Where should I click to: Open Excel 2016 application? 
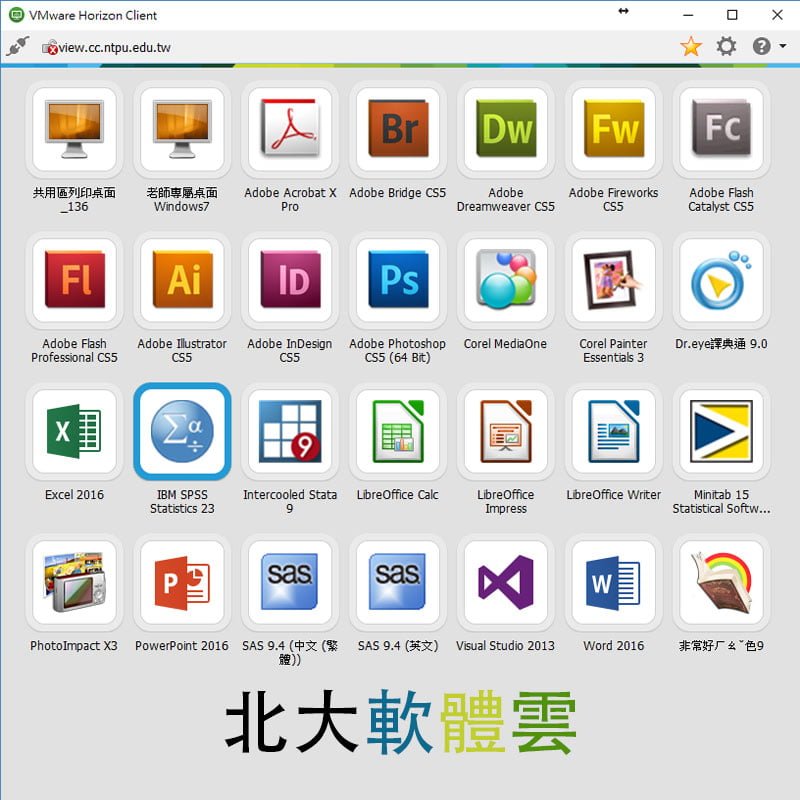point(74,432)
